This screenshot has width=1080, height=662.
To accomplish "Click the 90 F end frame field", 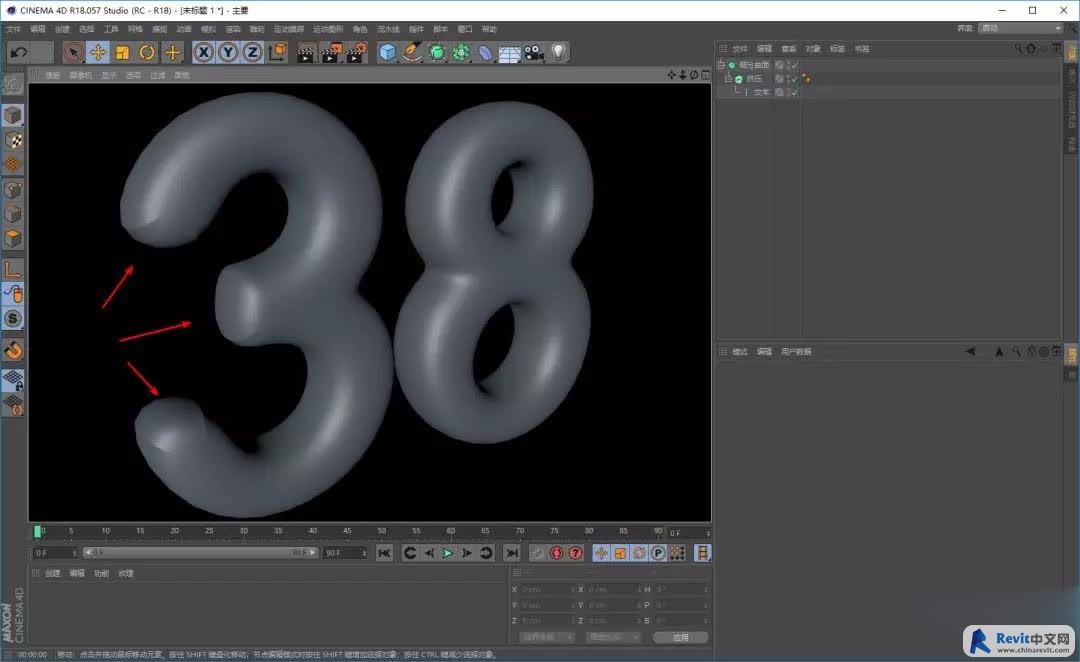I will click(344, 552).
